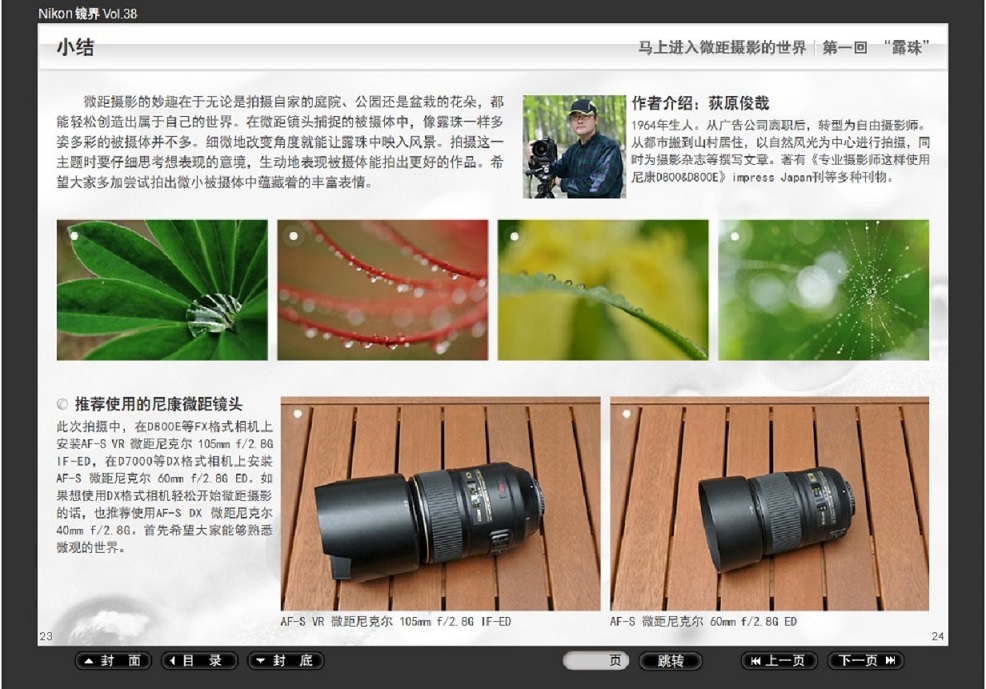Click the bullet icon beside 推荐使用的尼康微距镜头
This screenshot has width=986, height=689.
tap(63, 405)
